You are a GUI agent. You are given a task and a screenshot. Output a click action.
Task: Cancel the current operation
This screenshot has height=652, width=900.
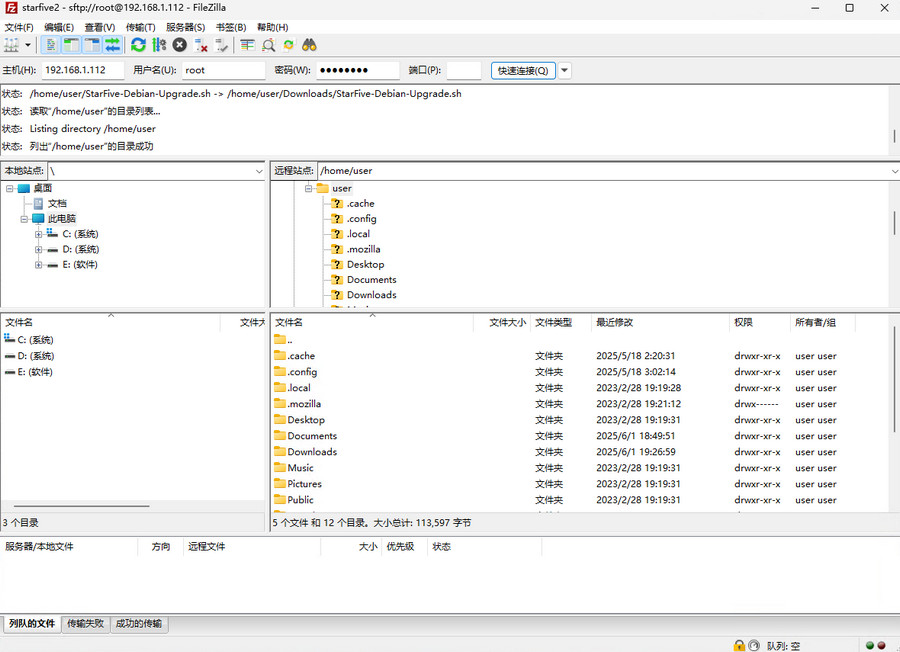(180, 45)
